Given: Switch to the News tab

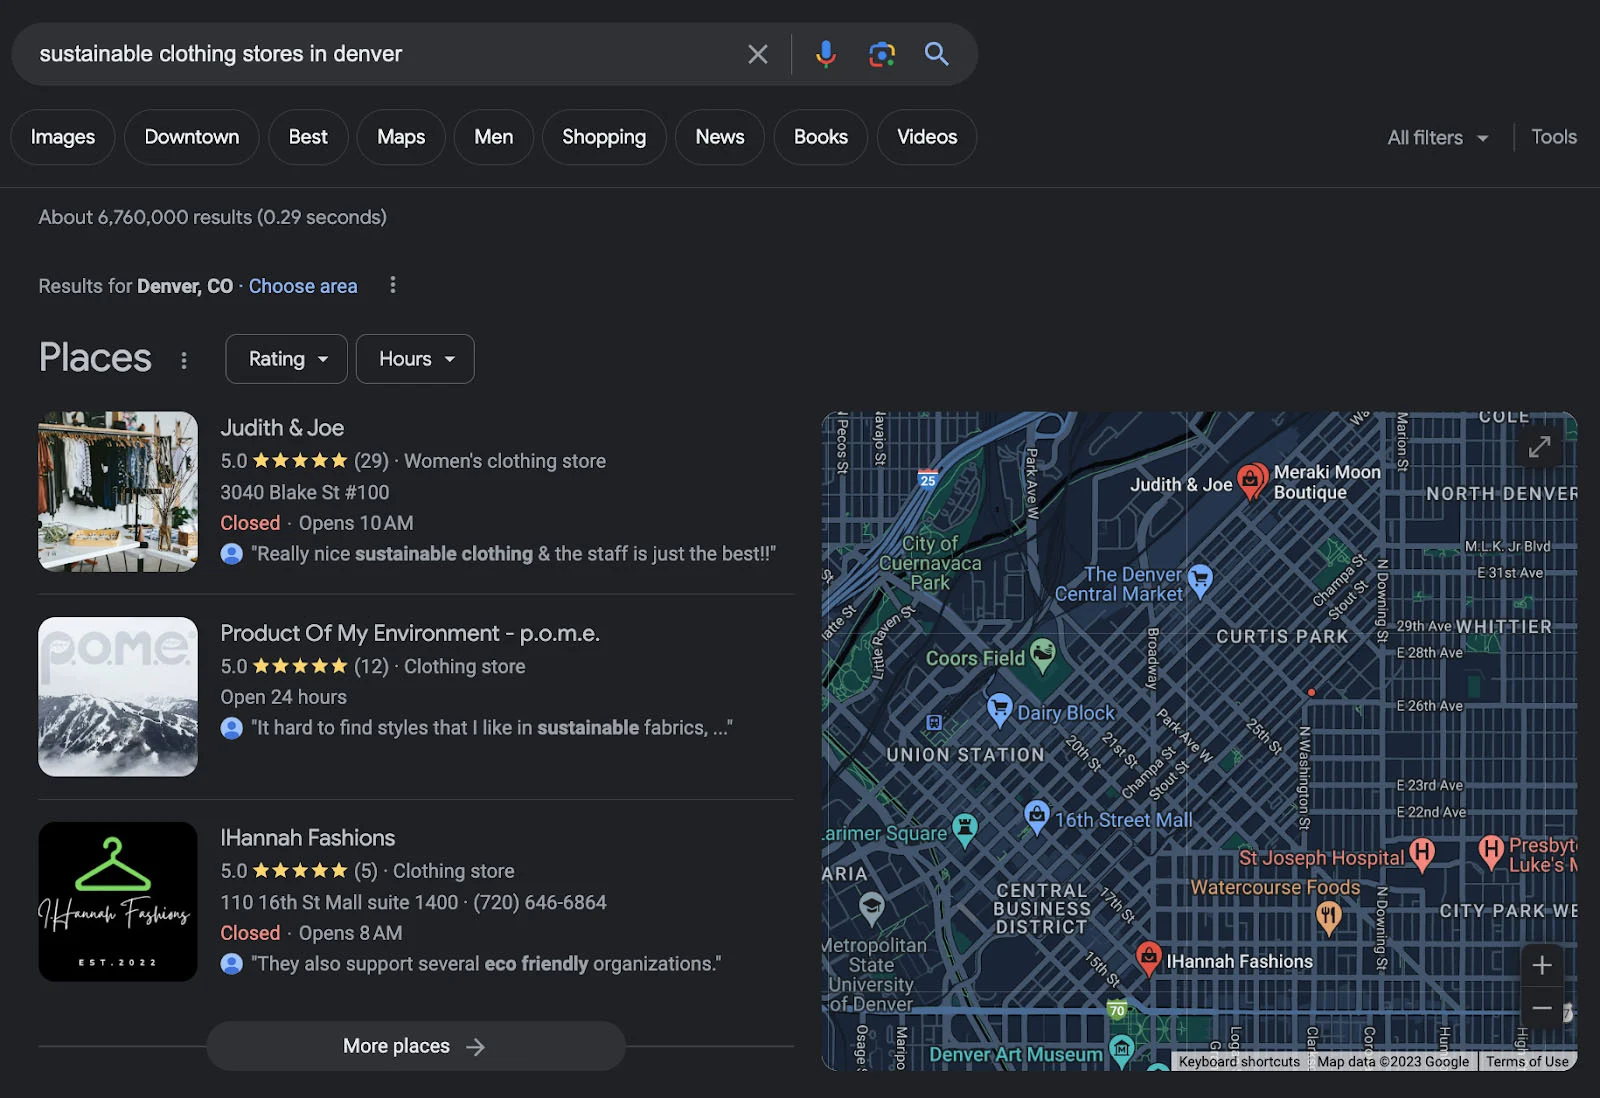Looking at the screenshot, I should pyautogui.click(x=720, y=137).
